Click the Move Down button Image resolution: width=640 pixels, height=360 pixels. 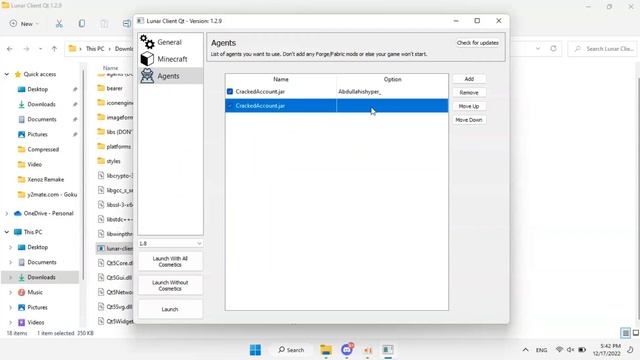coord(469,120)
